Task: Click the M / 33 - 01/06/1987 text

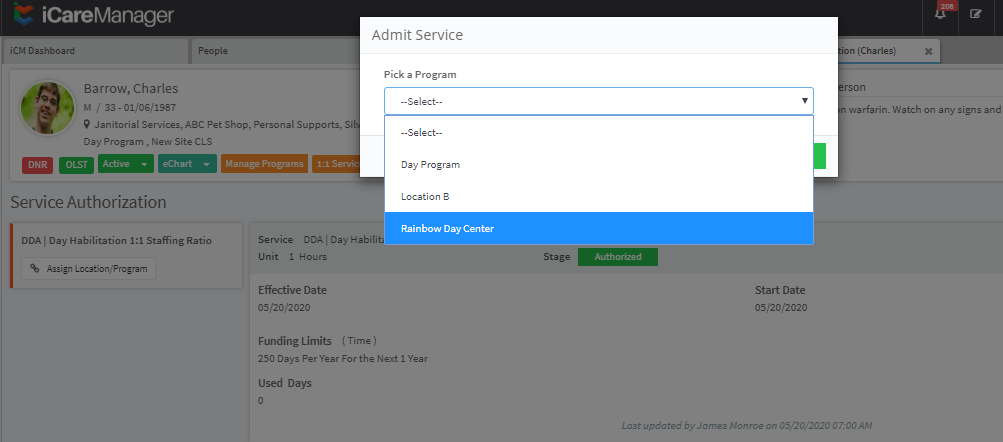Action: click(x=130, y=107)
